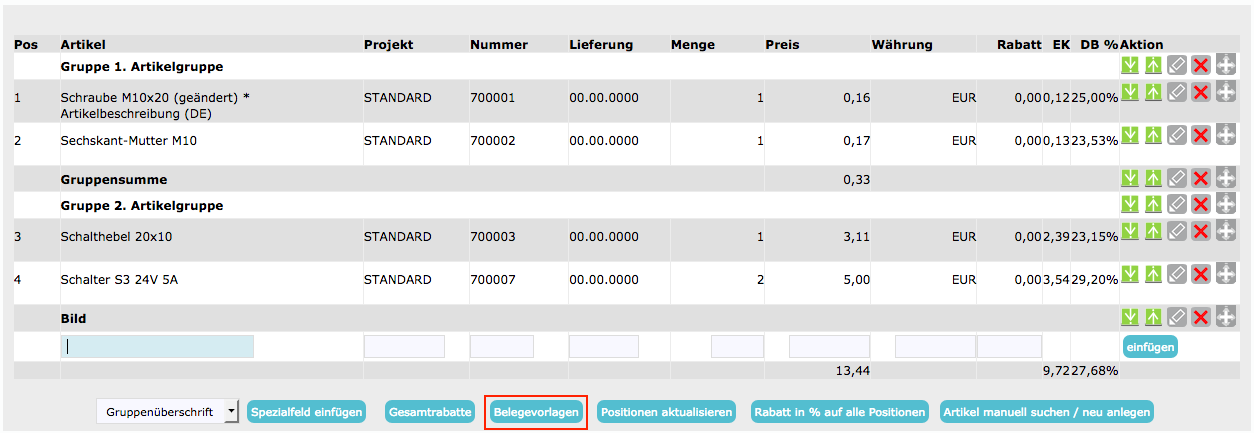Viewport: 1254px width, 433px height.
Task: Click the einfügen button
Action: coord(1149,347)
